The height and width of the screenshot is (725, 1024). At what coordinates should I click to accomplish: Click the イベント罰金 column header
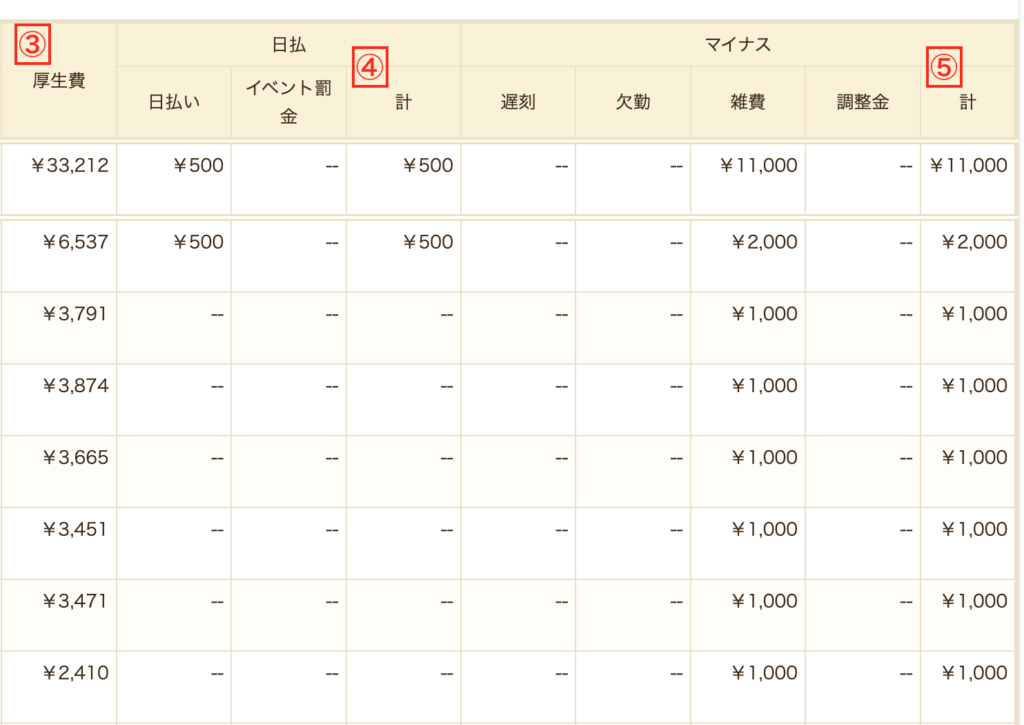[x=288, y=102]
